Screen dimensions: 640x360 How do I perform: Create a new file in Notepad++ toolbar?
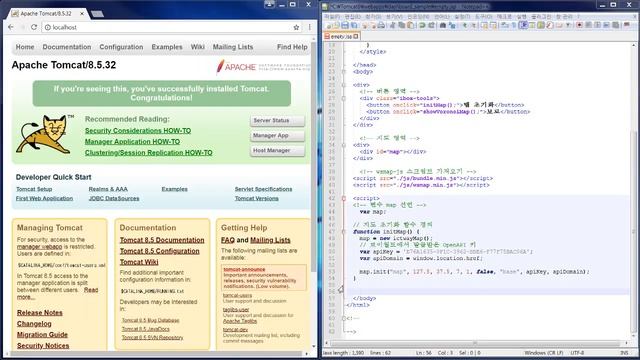pos(328,25)
